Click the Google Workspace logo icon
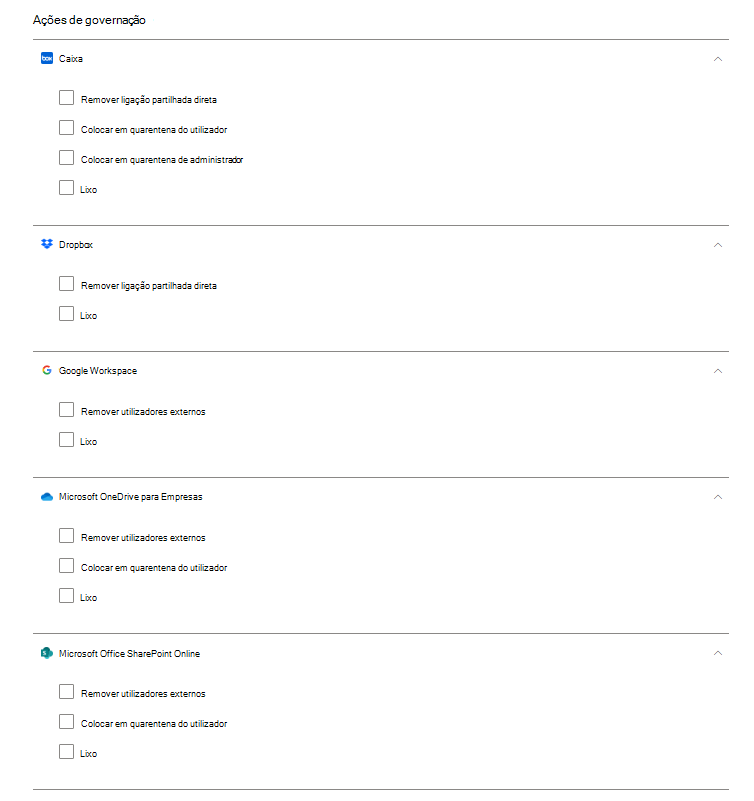 point(46,371)
